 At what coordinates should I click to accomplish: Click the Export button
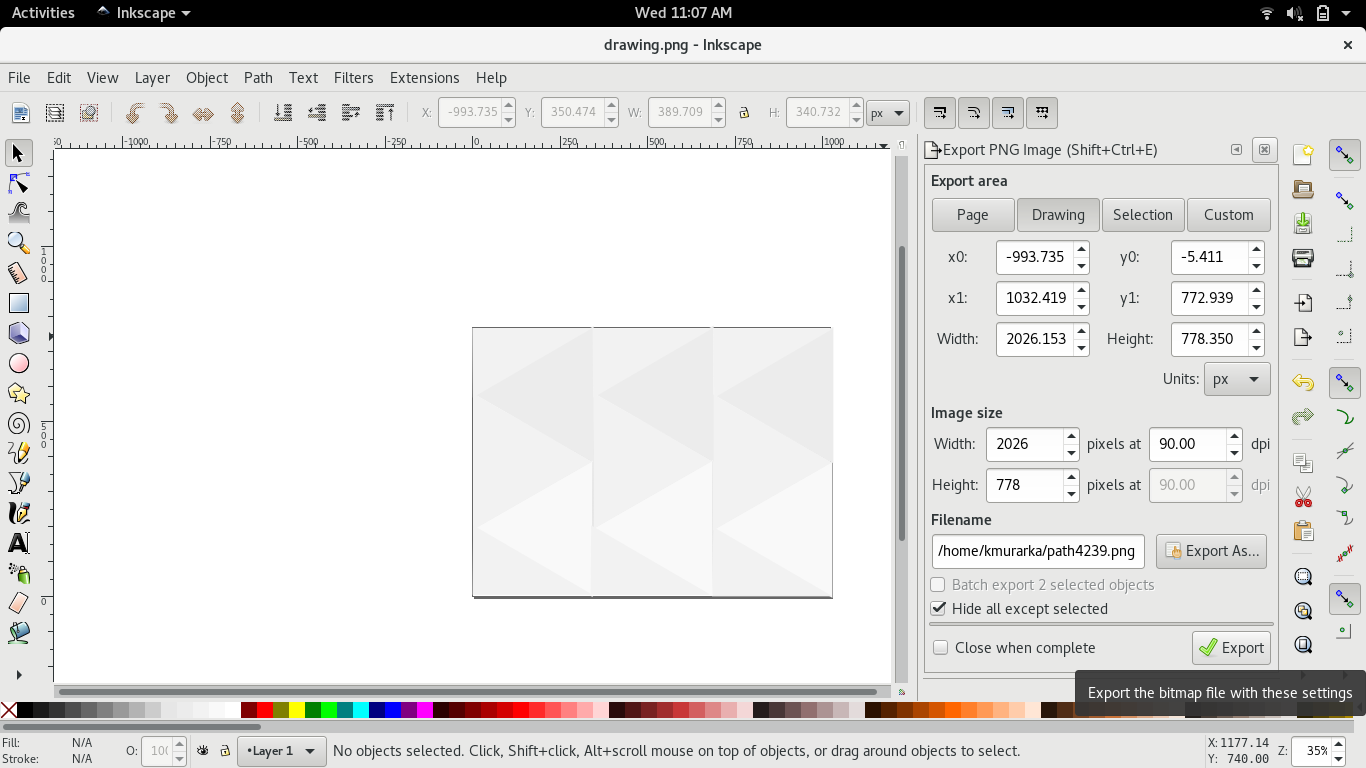point(1231,647)
